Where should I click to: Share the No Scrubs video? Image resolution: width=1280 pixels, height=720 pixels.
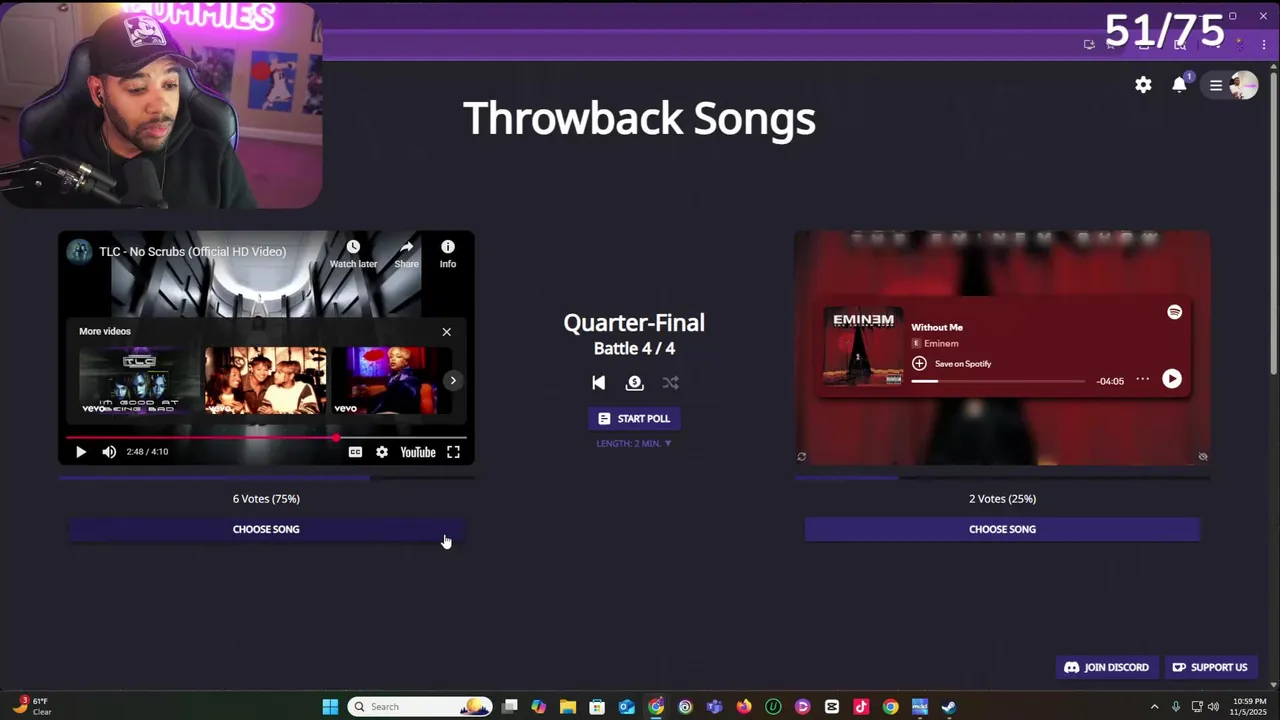[406, 254]
